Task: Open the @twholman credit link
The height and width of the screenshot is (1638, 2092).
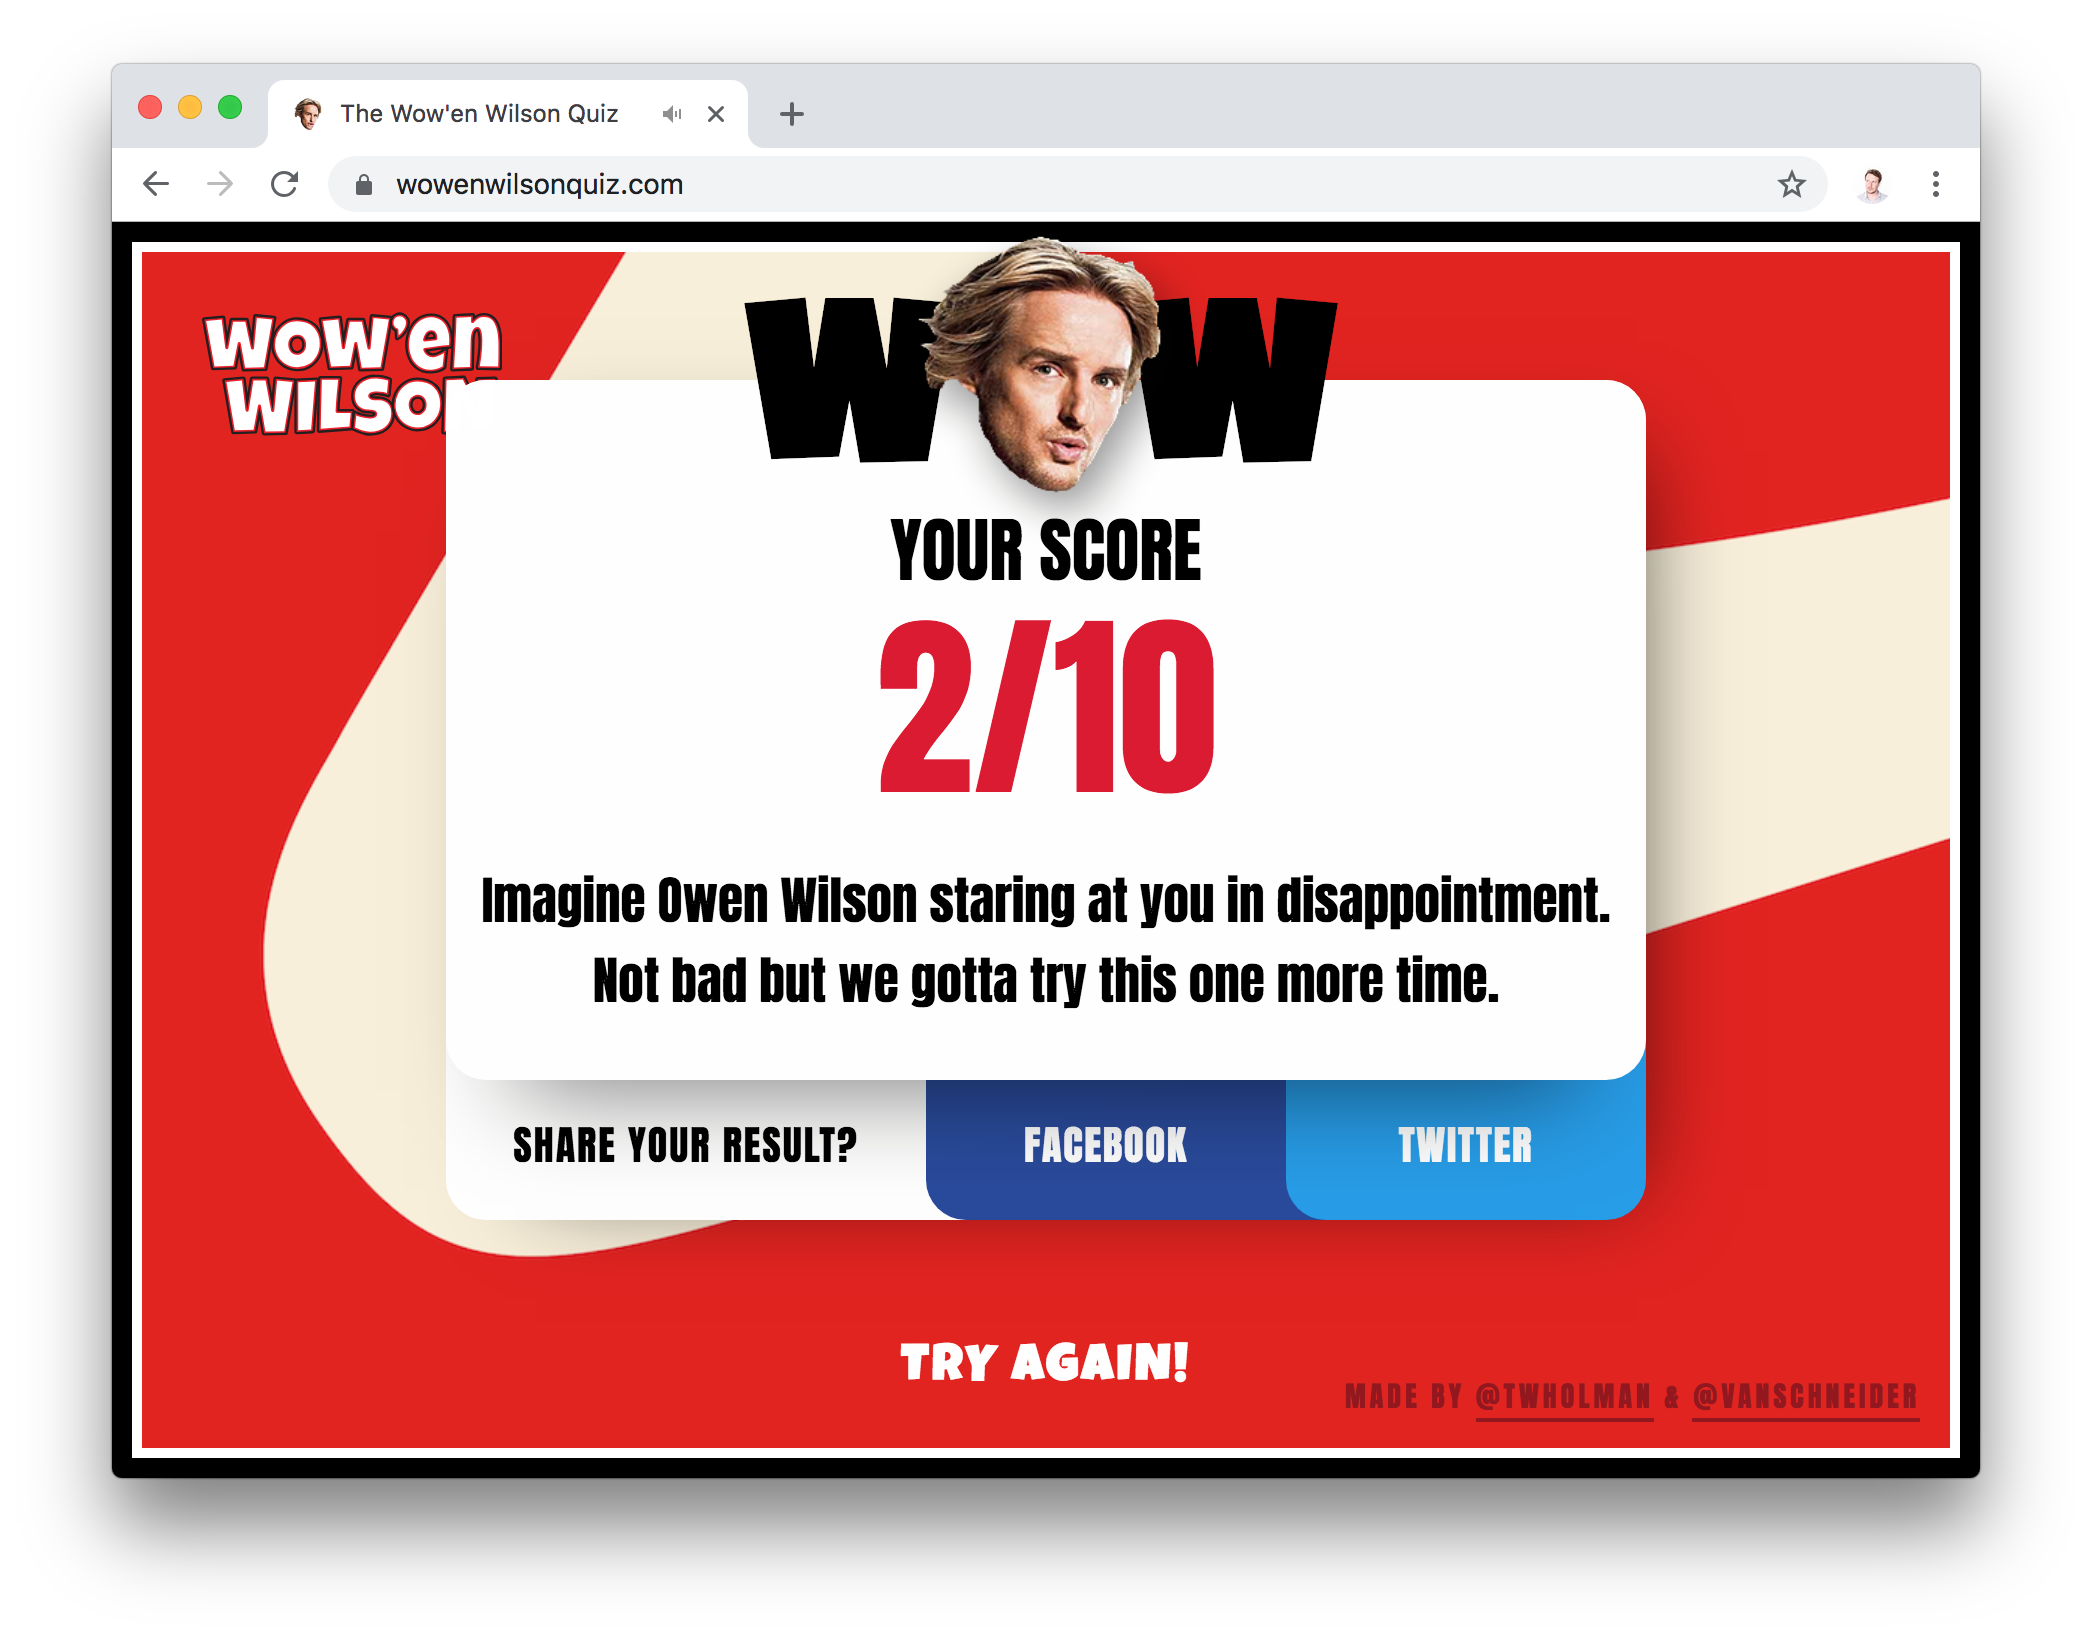Action: [x=1564, y=1397]
